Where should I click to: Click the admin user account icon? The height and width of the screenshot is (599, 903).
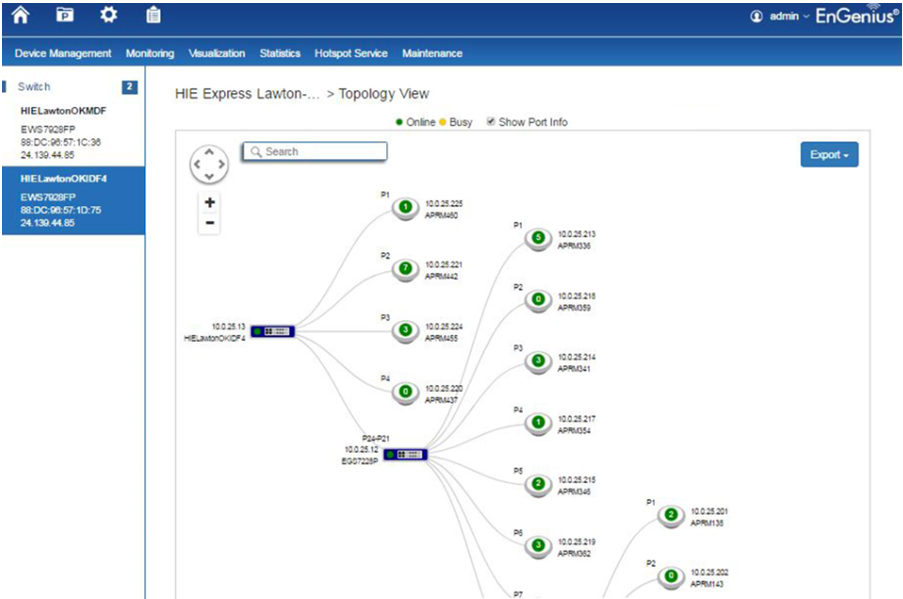756,17
